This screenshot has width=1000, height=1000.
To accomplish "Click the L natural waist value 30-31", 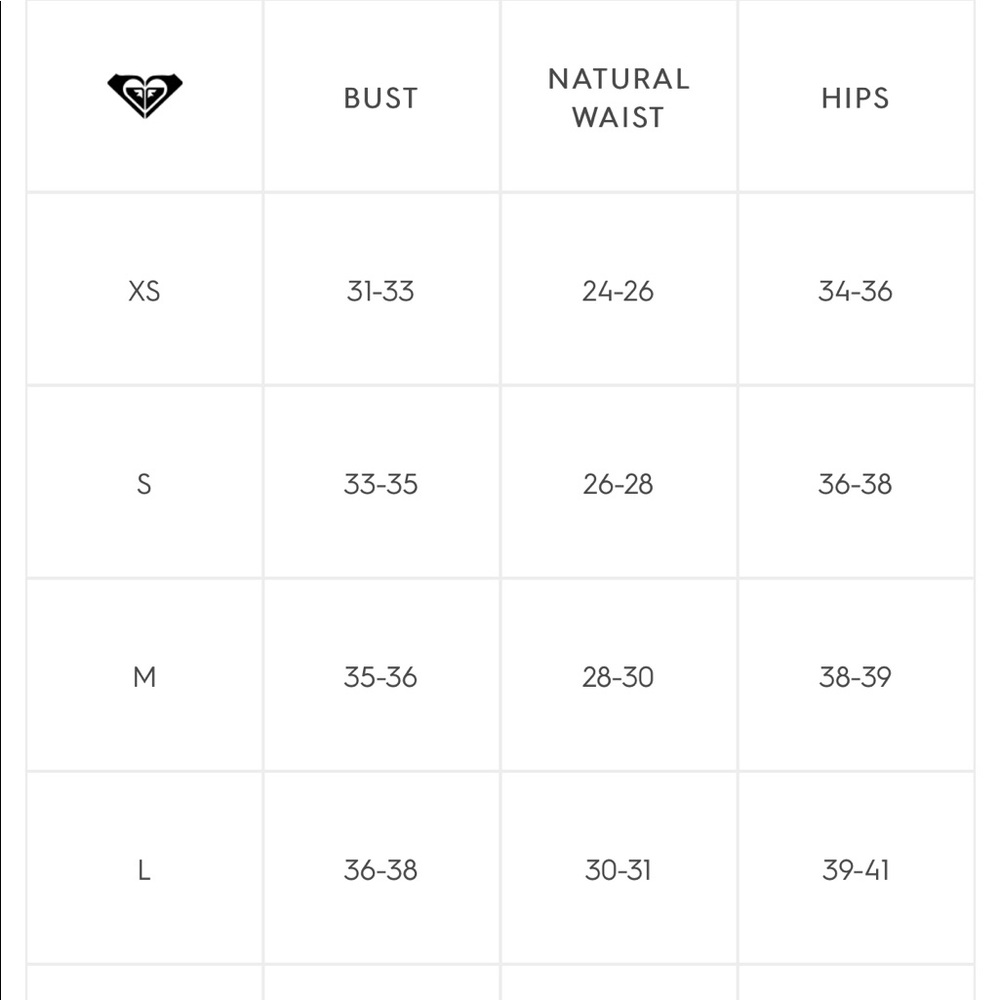I will [x=618, y=870].
